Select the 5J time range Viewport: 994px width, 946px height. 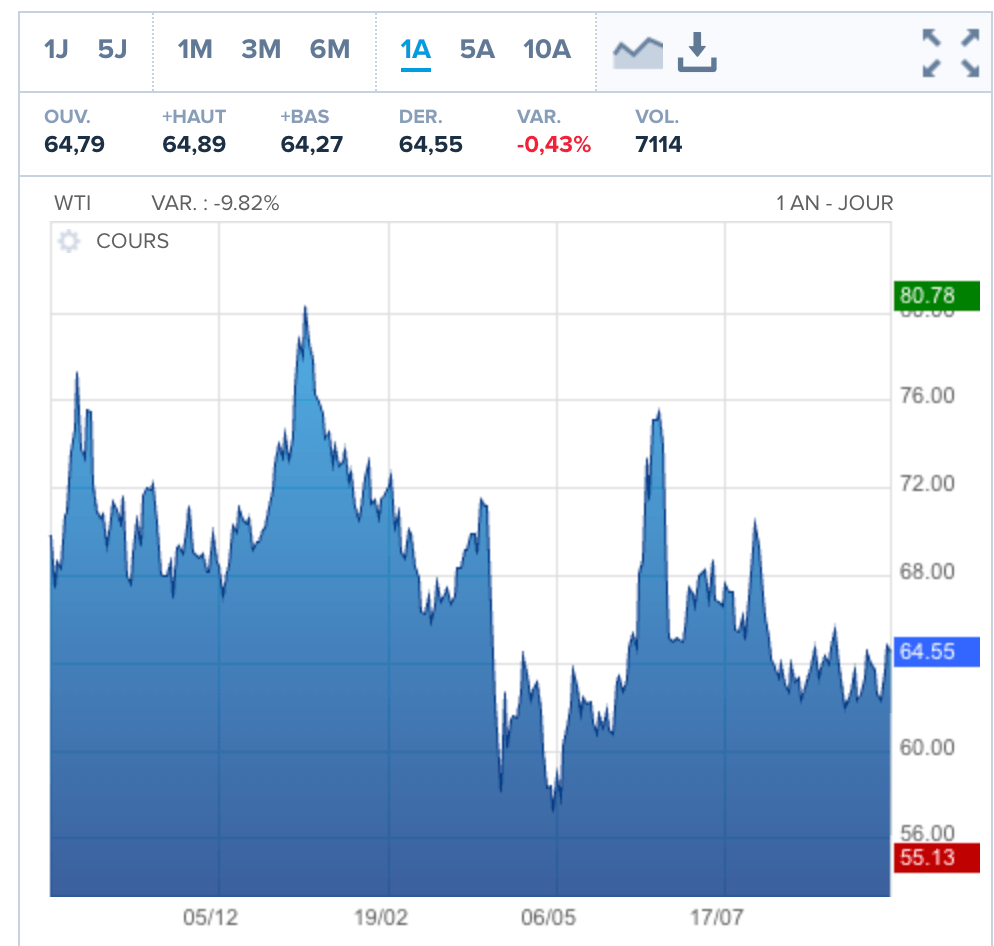[x=112, y=49]
